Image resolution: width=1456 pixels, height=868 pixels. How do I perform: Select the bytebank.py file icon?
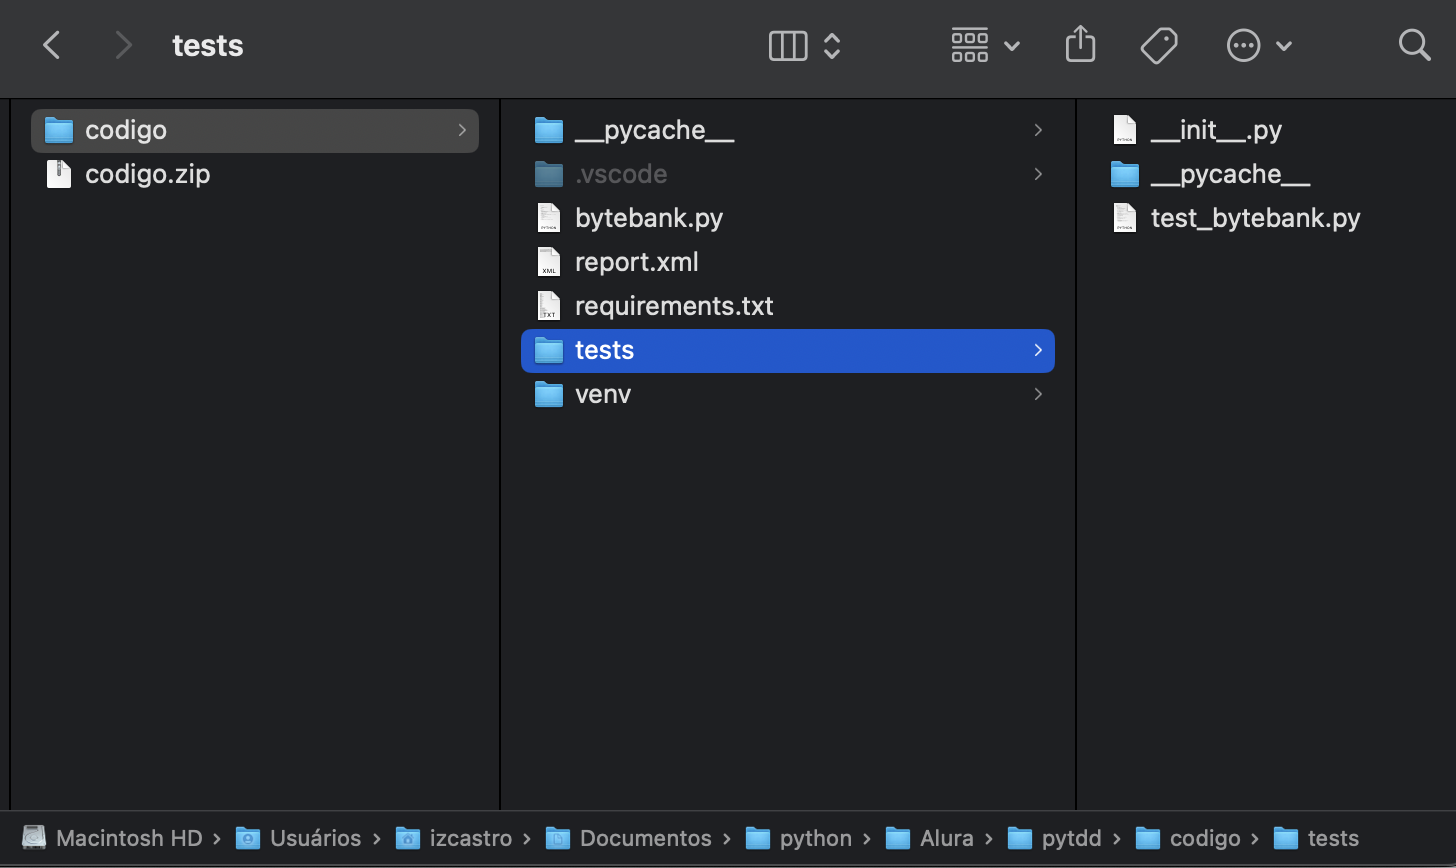point(549,218)
